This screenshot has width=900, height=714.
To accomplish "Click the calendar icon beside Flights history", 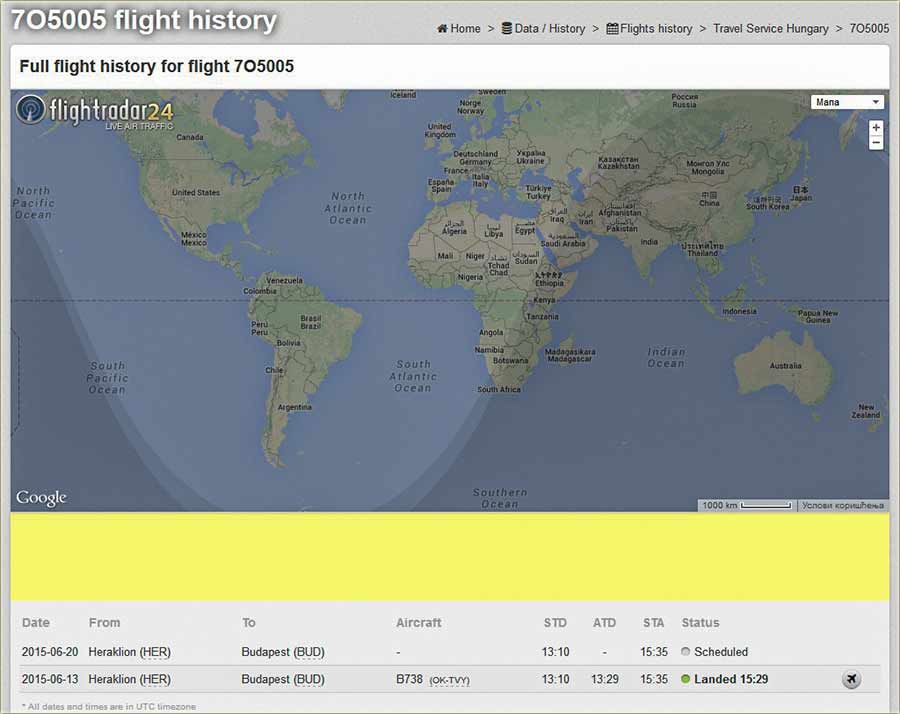I will pos(612,29).
